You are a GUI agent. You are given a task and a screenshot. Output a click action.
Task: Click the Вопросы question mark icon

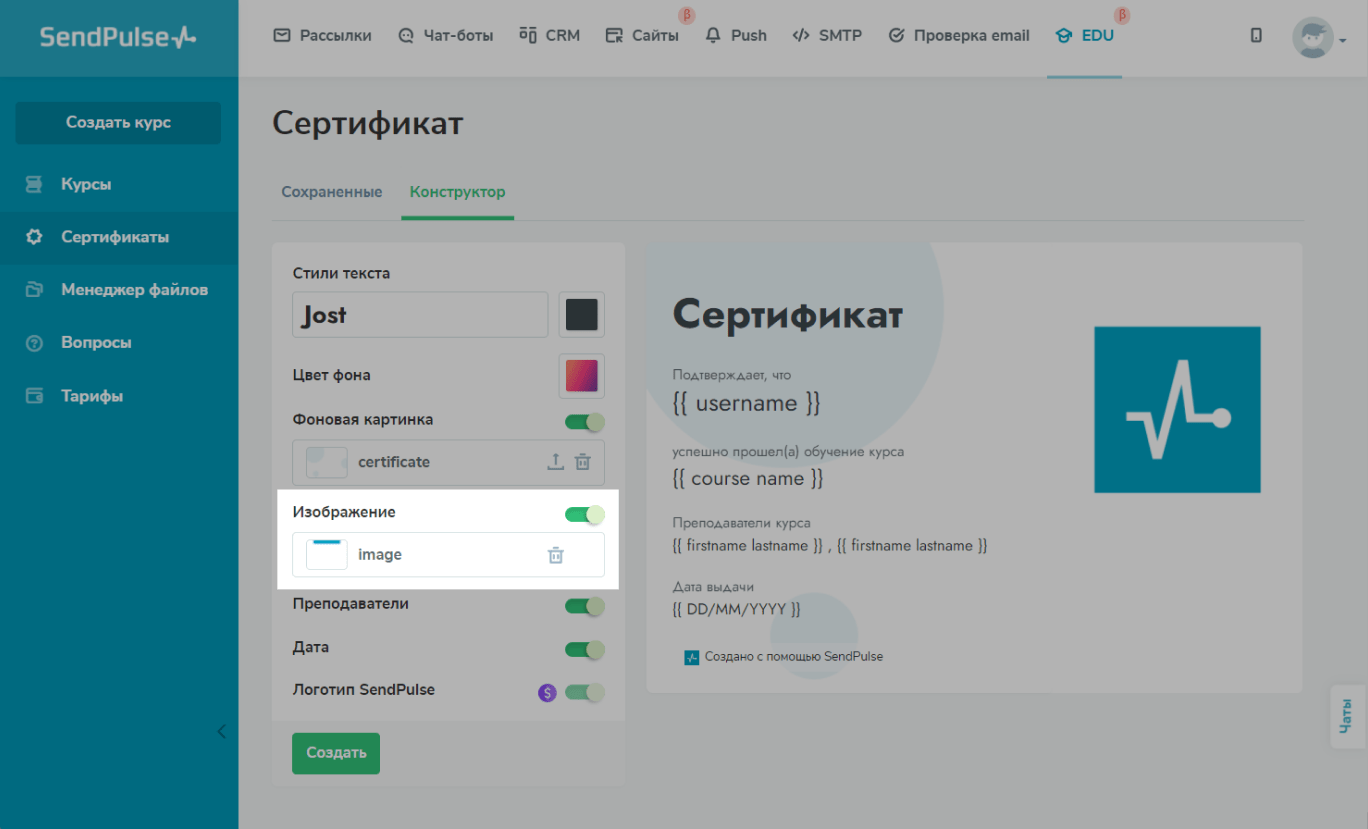34,343
